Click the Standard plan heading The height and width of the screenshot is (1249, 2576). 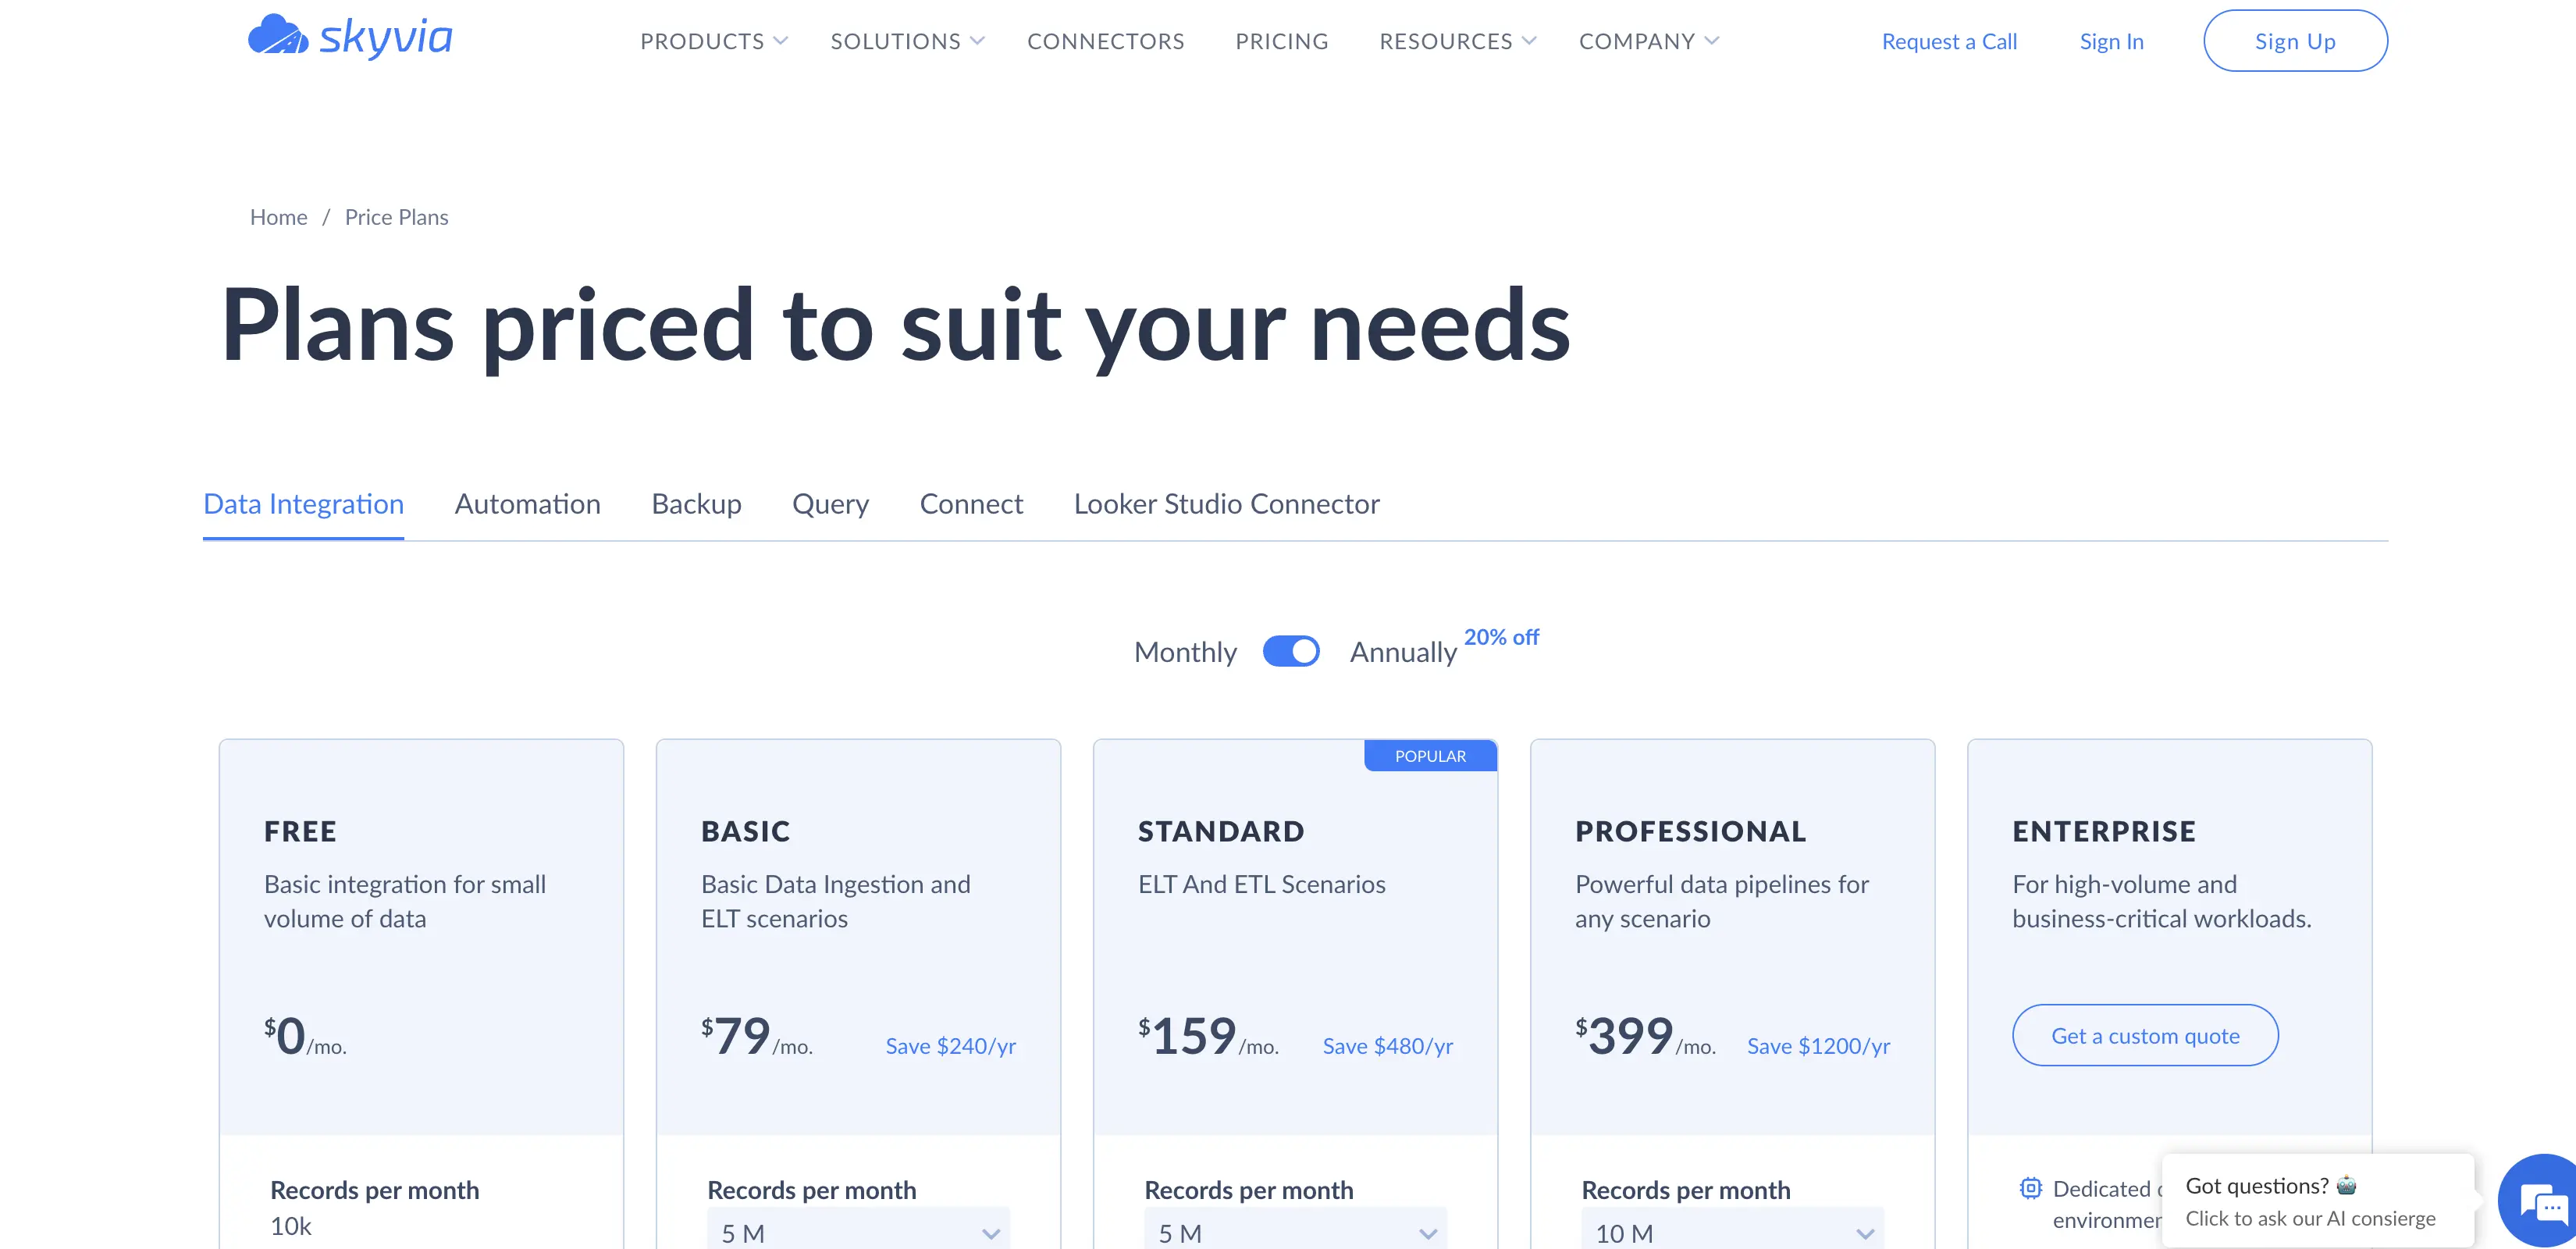click(x=1221, y=831)
